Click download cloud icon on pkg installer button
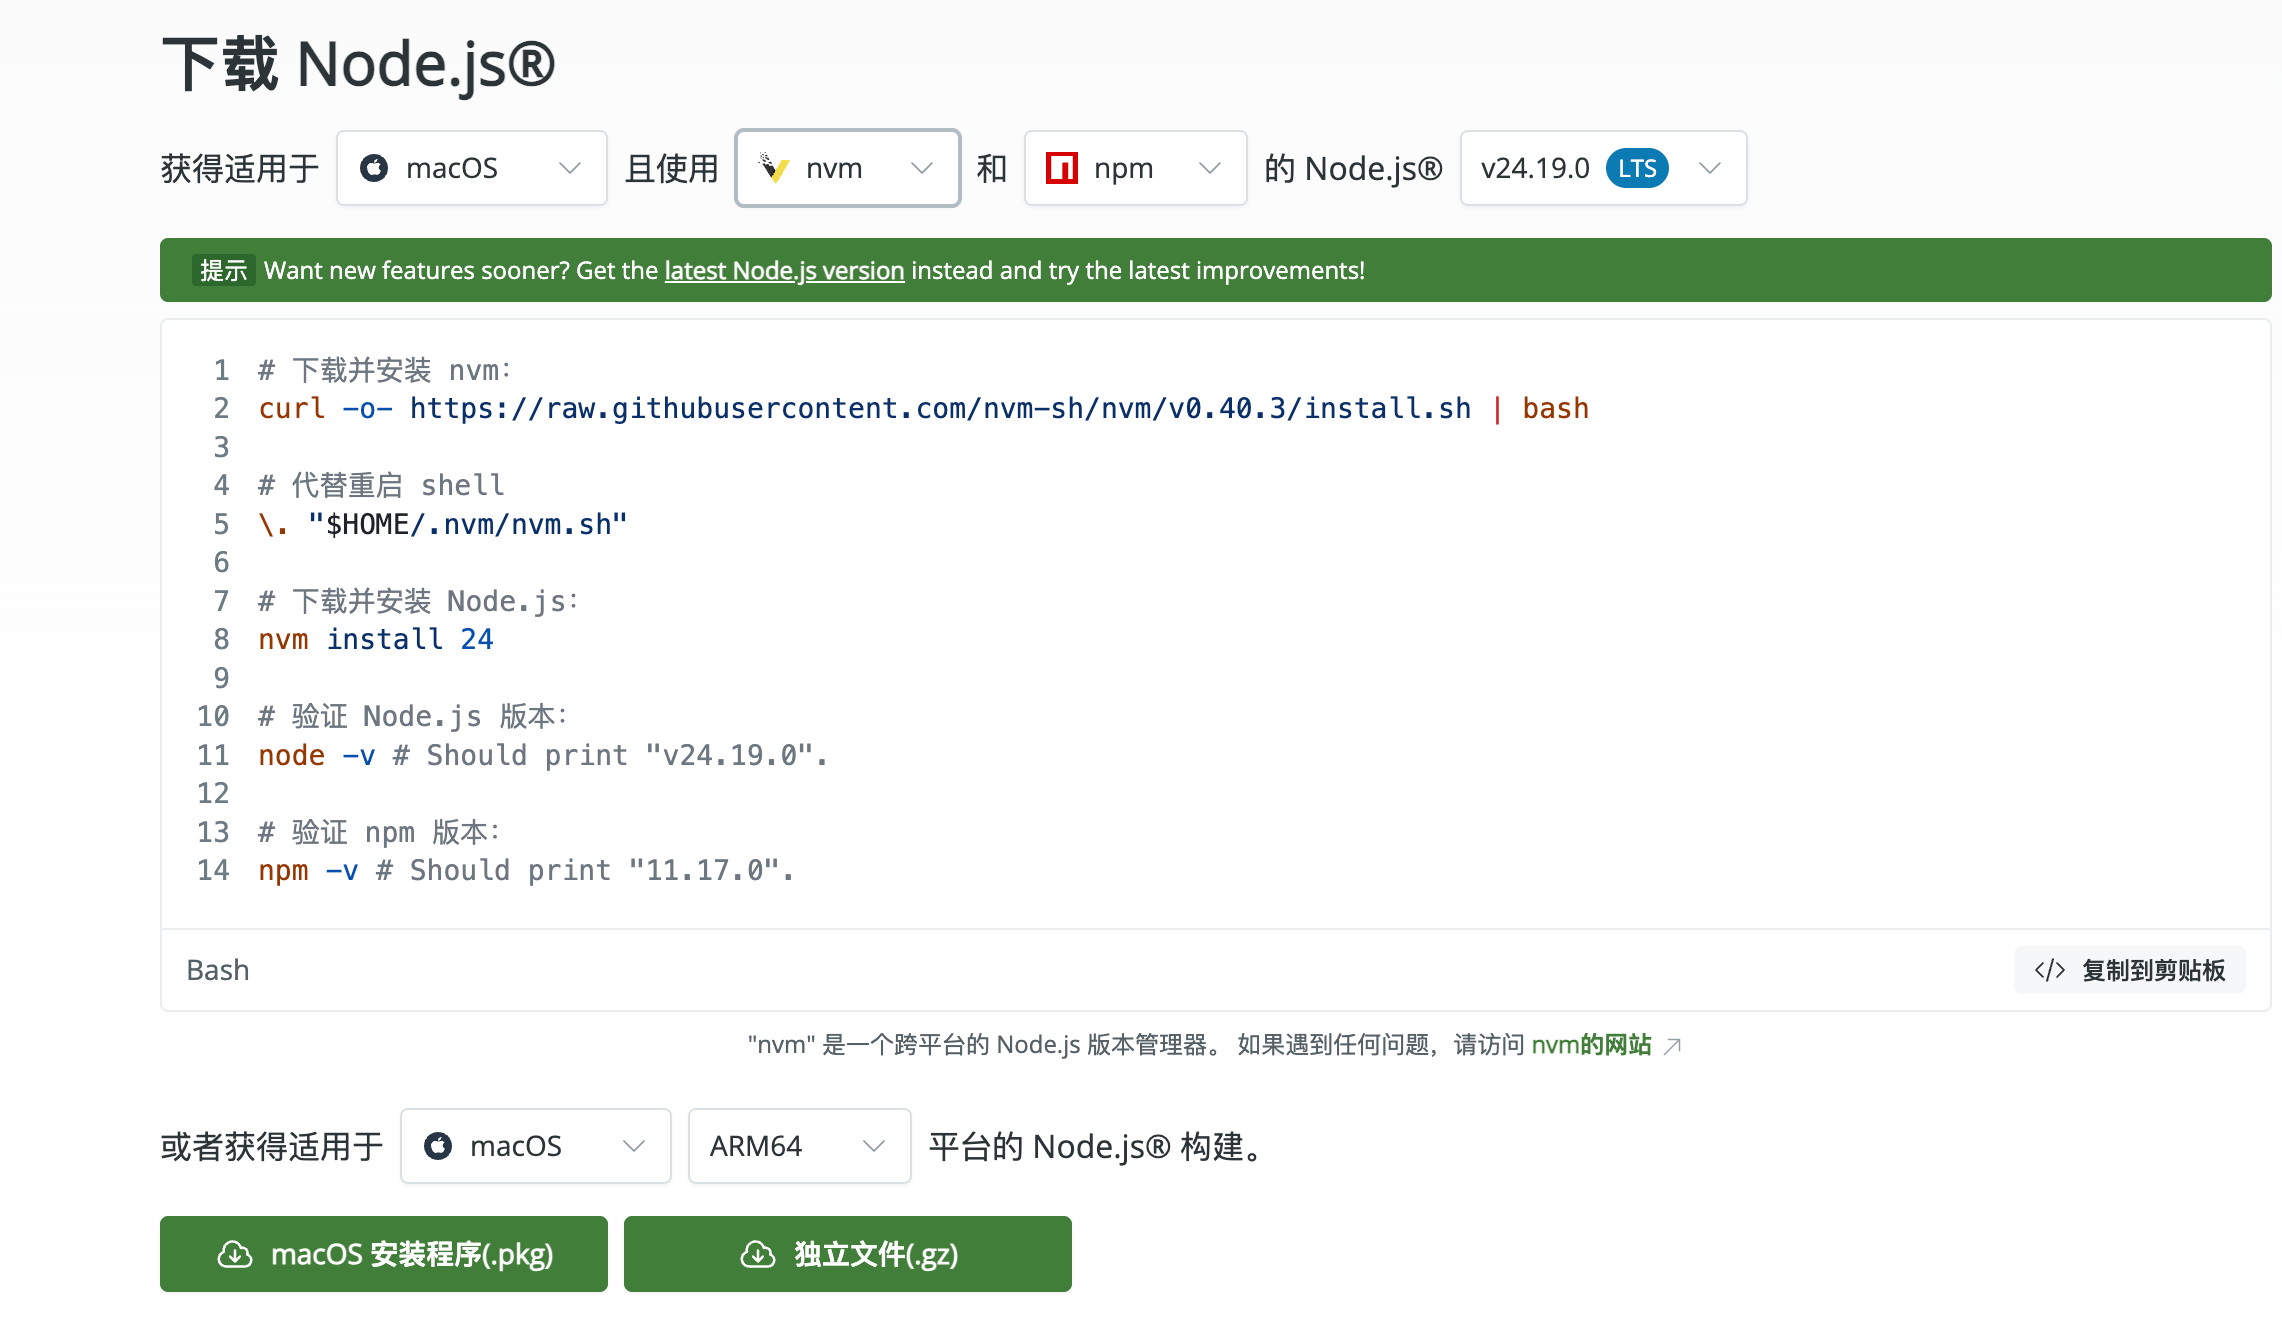The width and height of the screenshot is (2282, 1344). pyautogui.click(x=235, y=1254)
